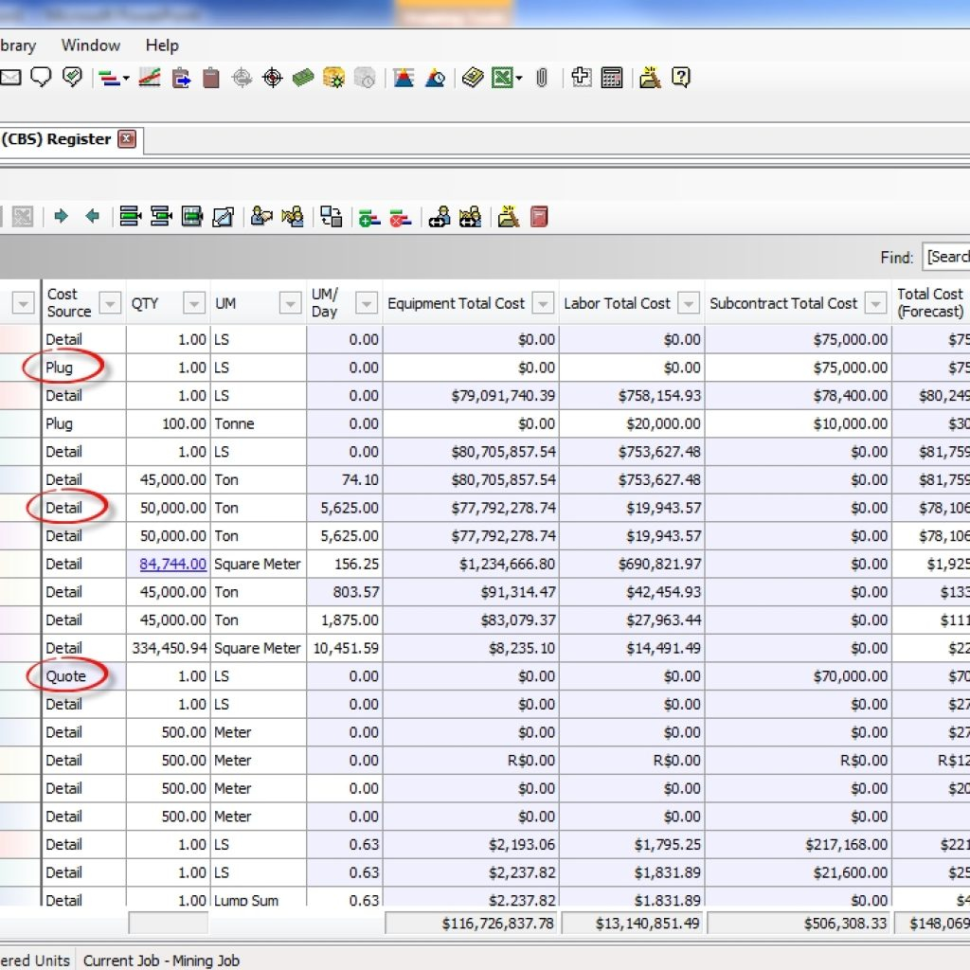Image resolution: width=970 pixels, height=970 pixels.
Task: Open the Window menu
Action: (x=91, y=45)
